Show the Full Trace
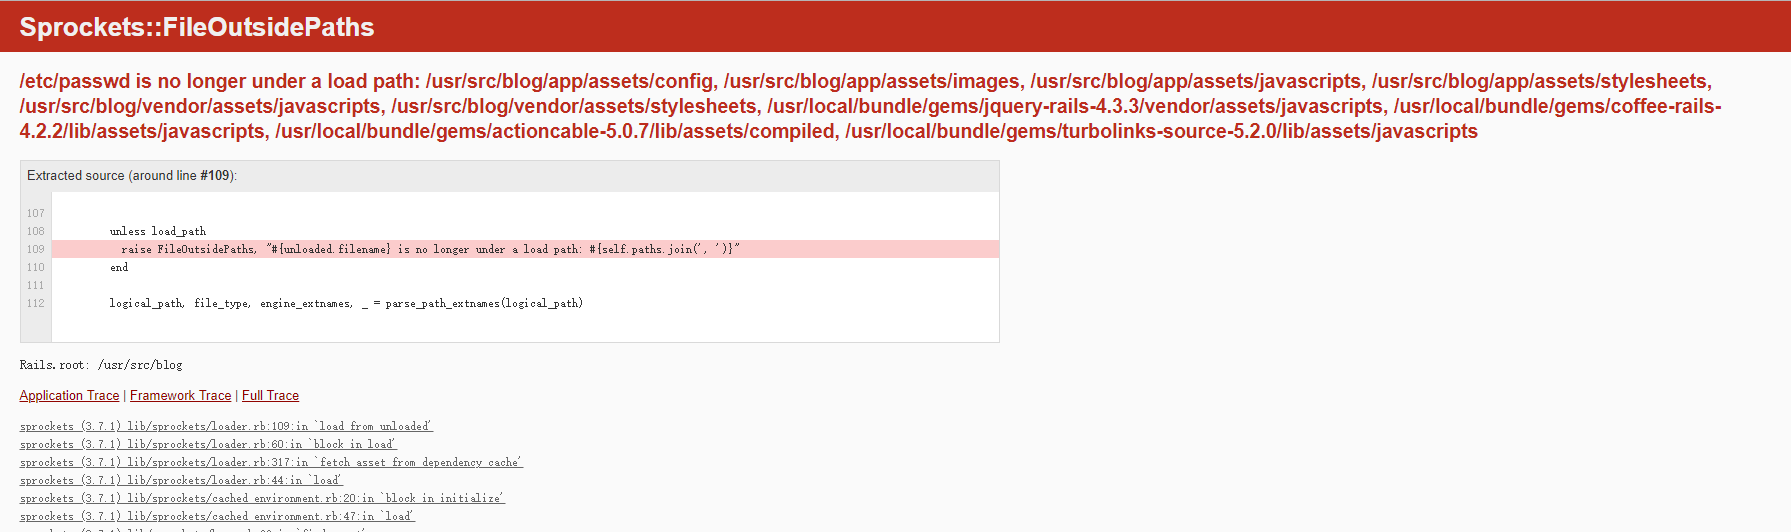 (x=270, y=396)
